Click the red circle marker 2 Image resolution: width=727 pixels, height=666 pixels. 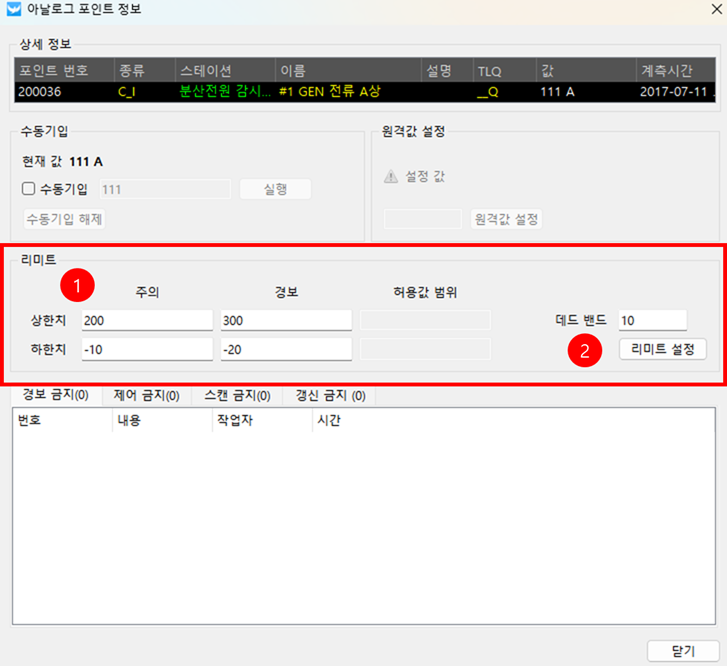click(x=585, y=351)
